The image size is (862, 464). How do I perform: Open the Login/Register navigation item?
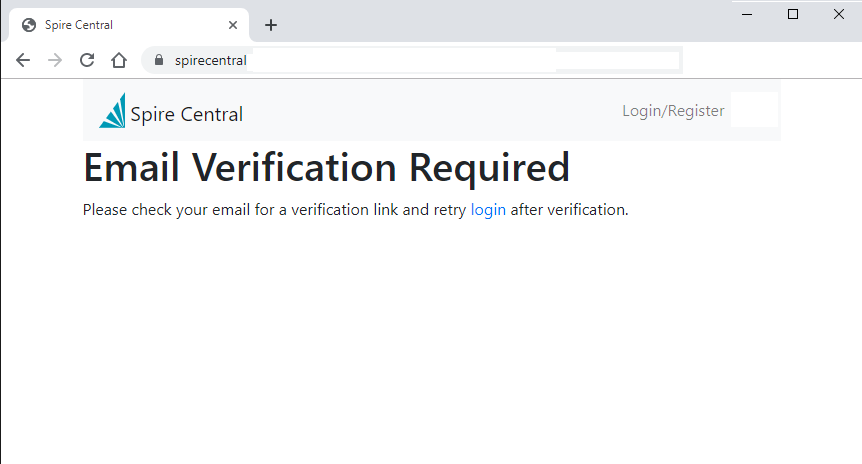[673, 111]
